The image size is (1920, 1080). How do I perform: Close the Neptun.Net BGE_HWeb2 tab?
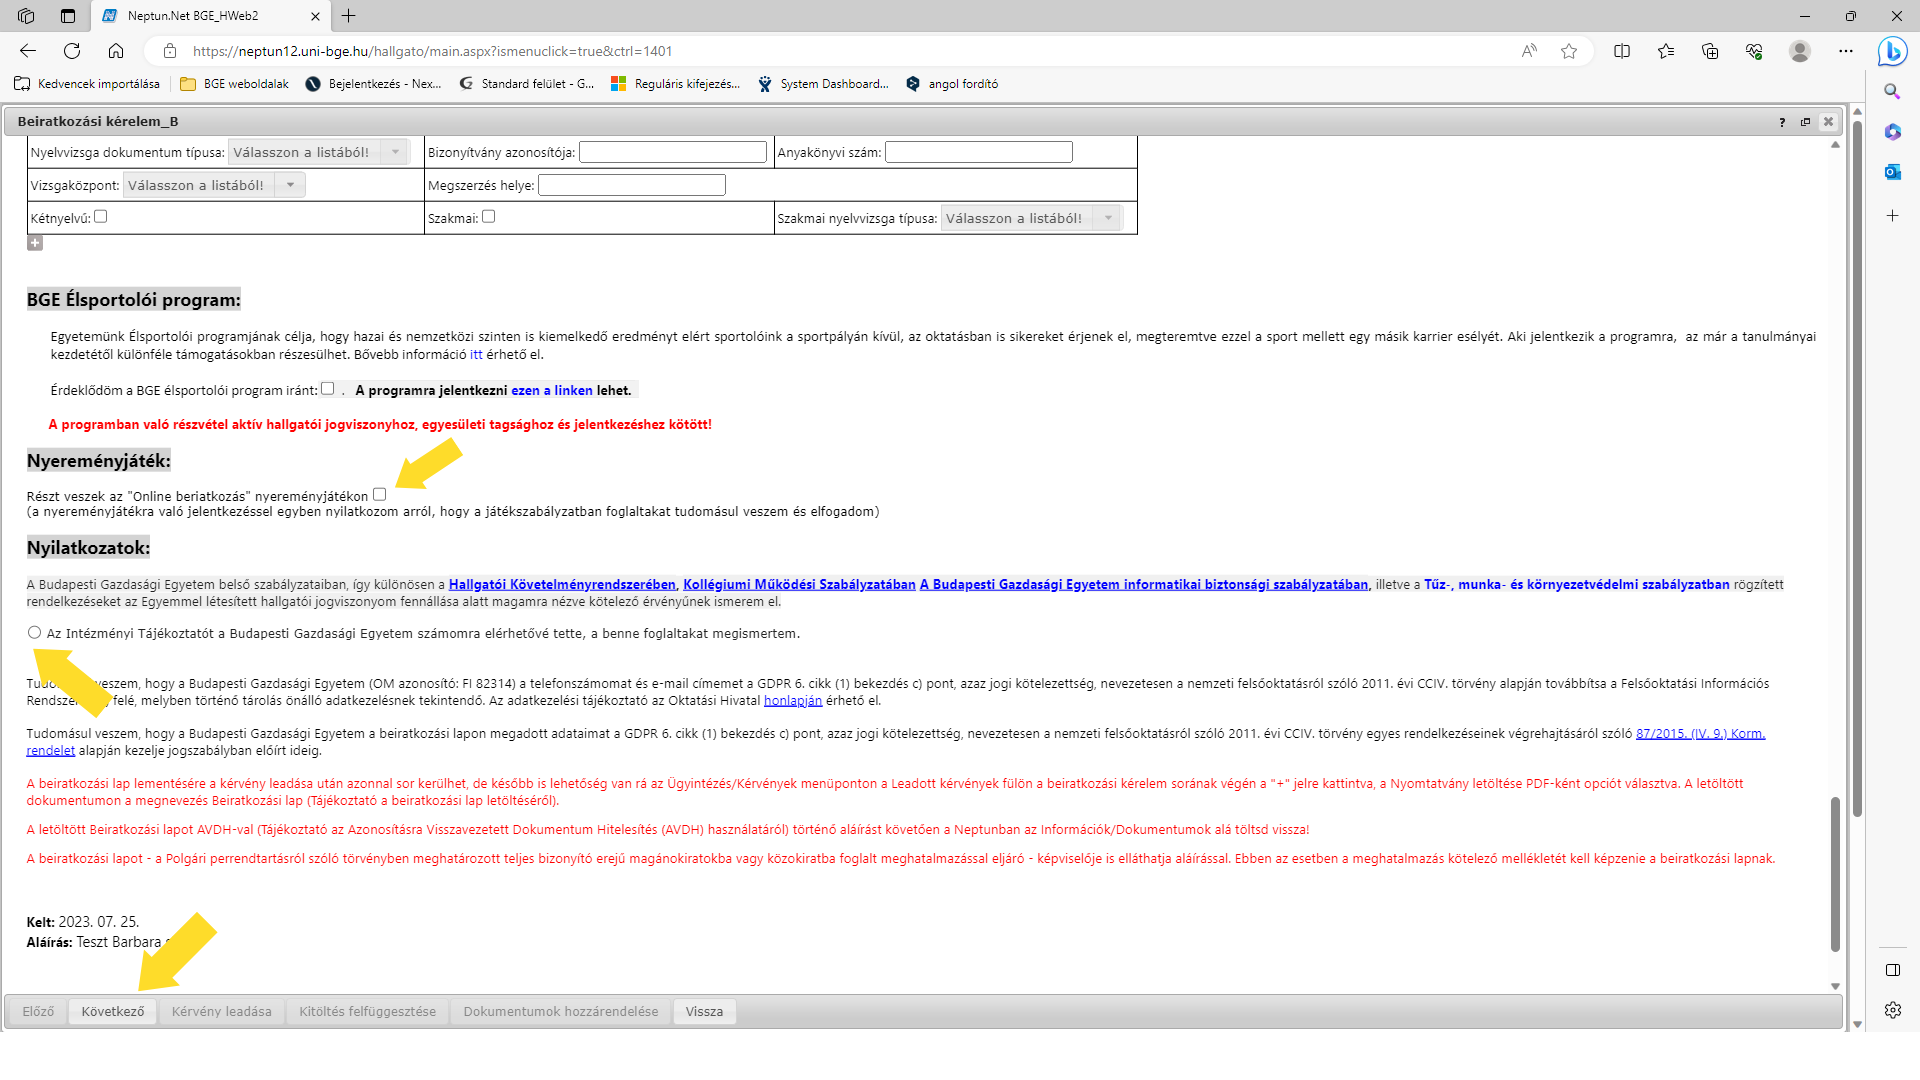click(315, 16)
